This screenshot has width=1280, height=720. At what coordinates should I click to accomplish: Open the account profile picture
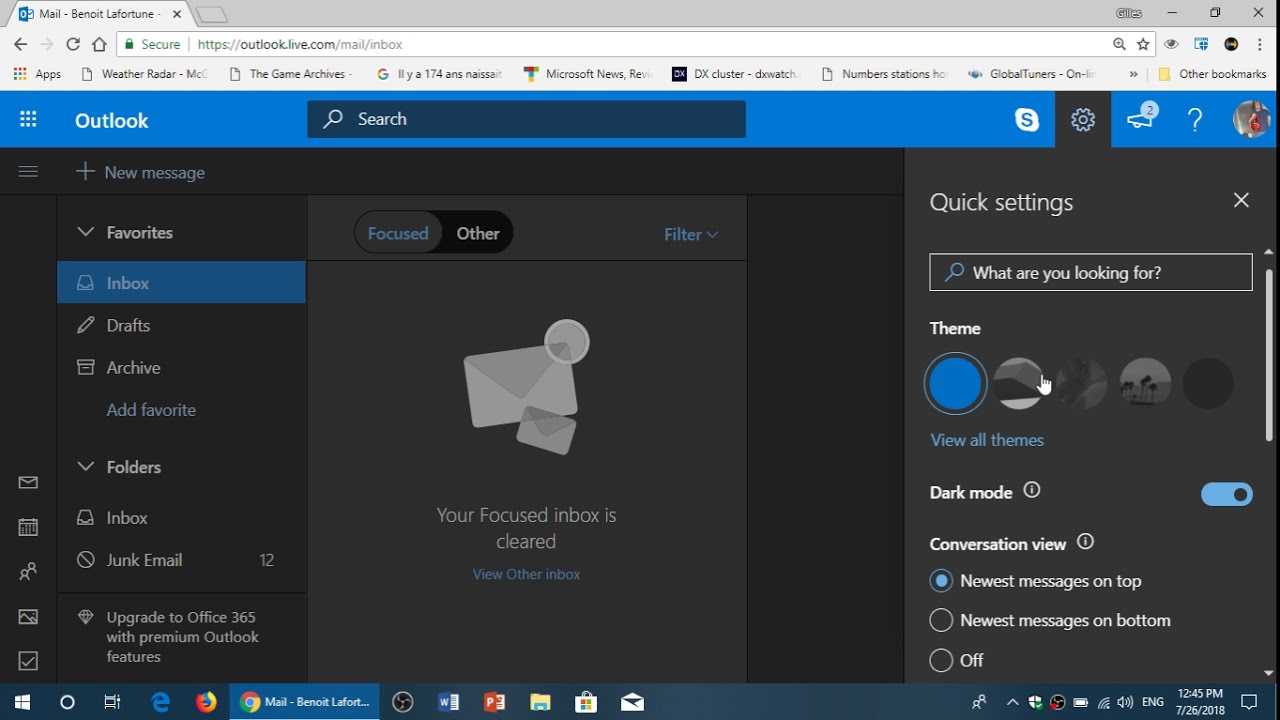pos(1251,120)
